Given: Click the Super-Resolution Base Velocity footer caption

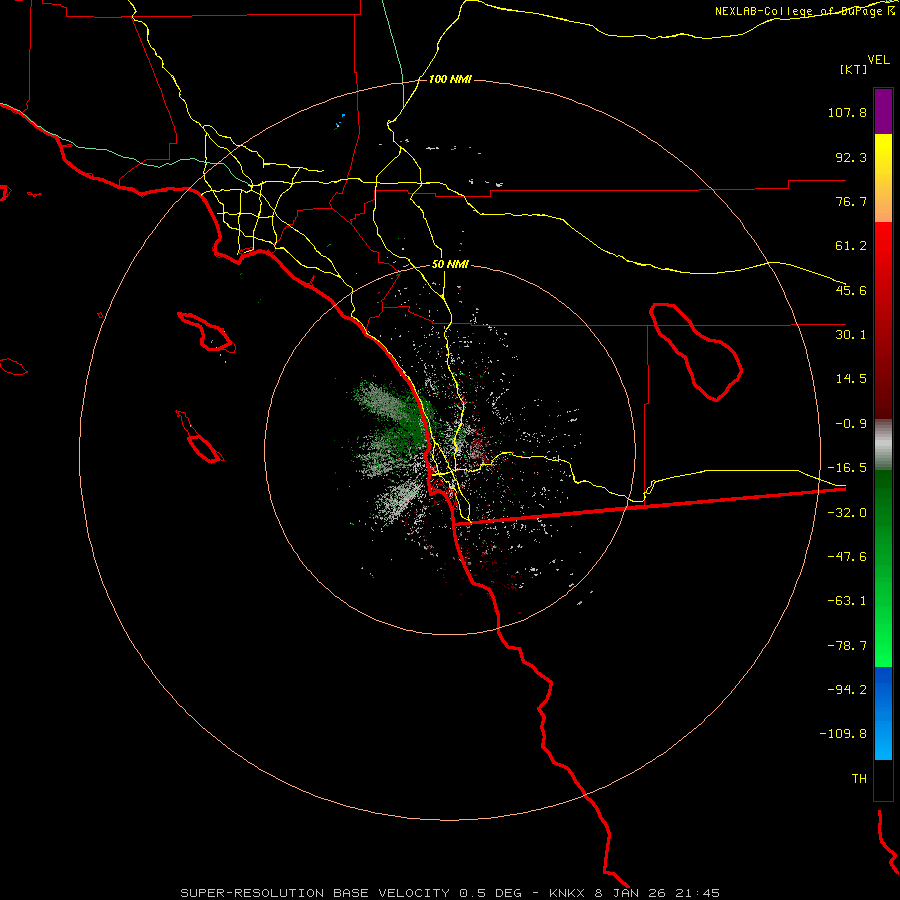Looking at the screenshot, I should [x=449, y=893].
